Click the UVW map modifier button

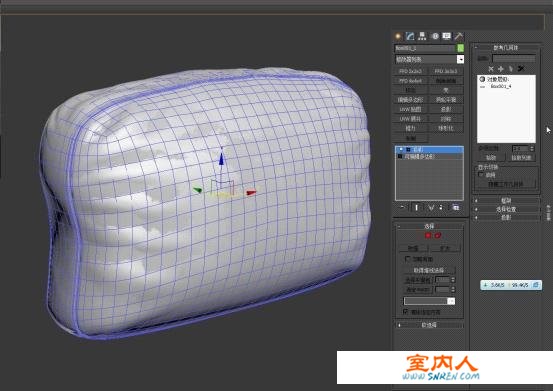coord(410,109)
